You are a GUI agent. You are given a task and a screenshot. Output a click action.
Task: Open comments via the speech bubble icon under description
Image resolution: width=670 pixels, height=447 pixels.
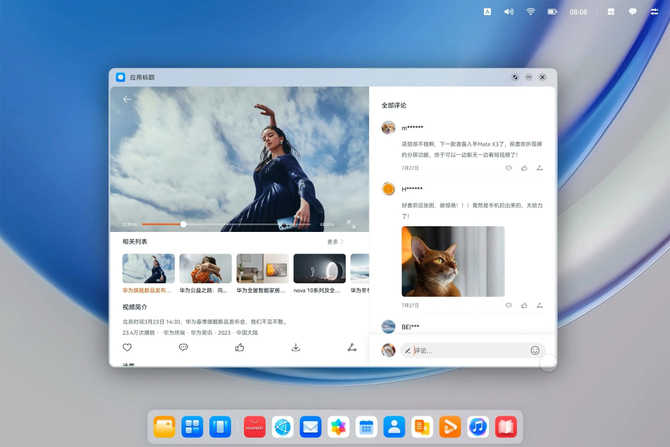tap(183, 347)
